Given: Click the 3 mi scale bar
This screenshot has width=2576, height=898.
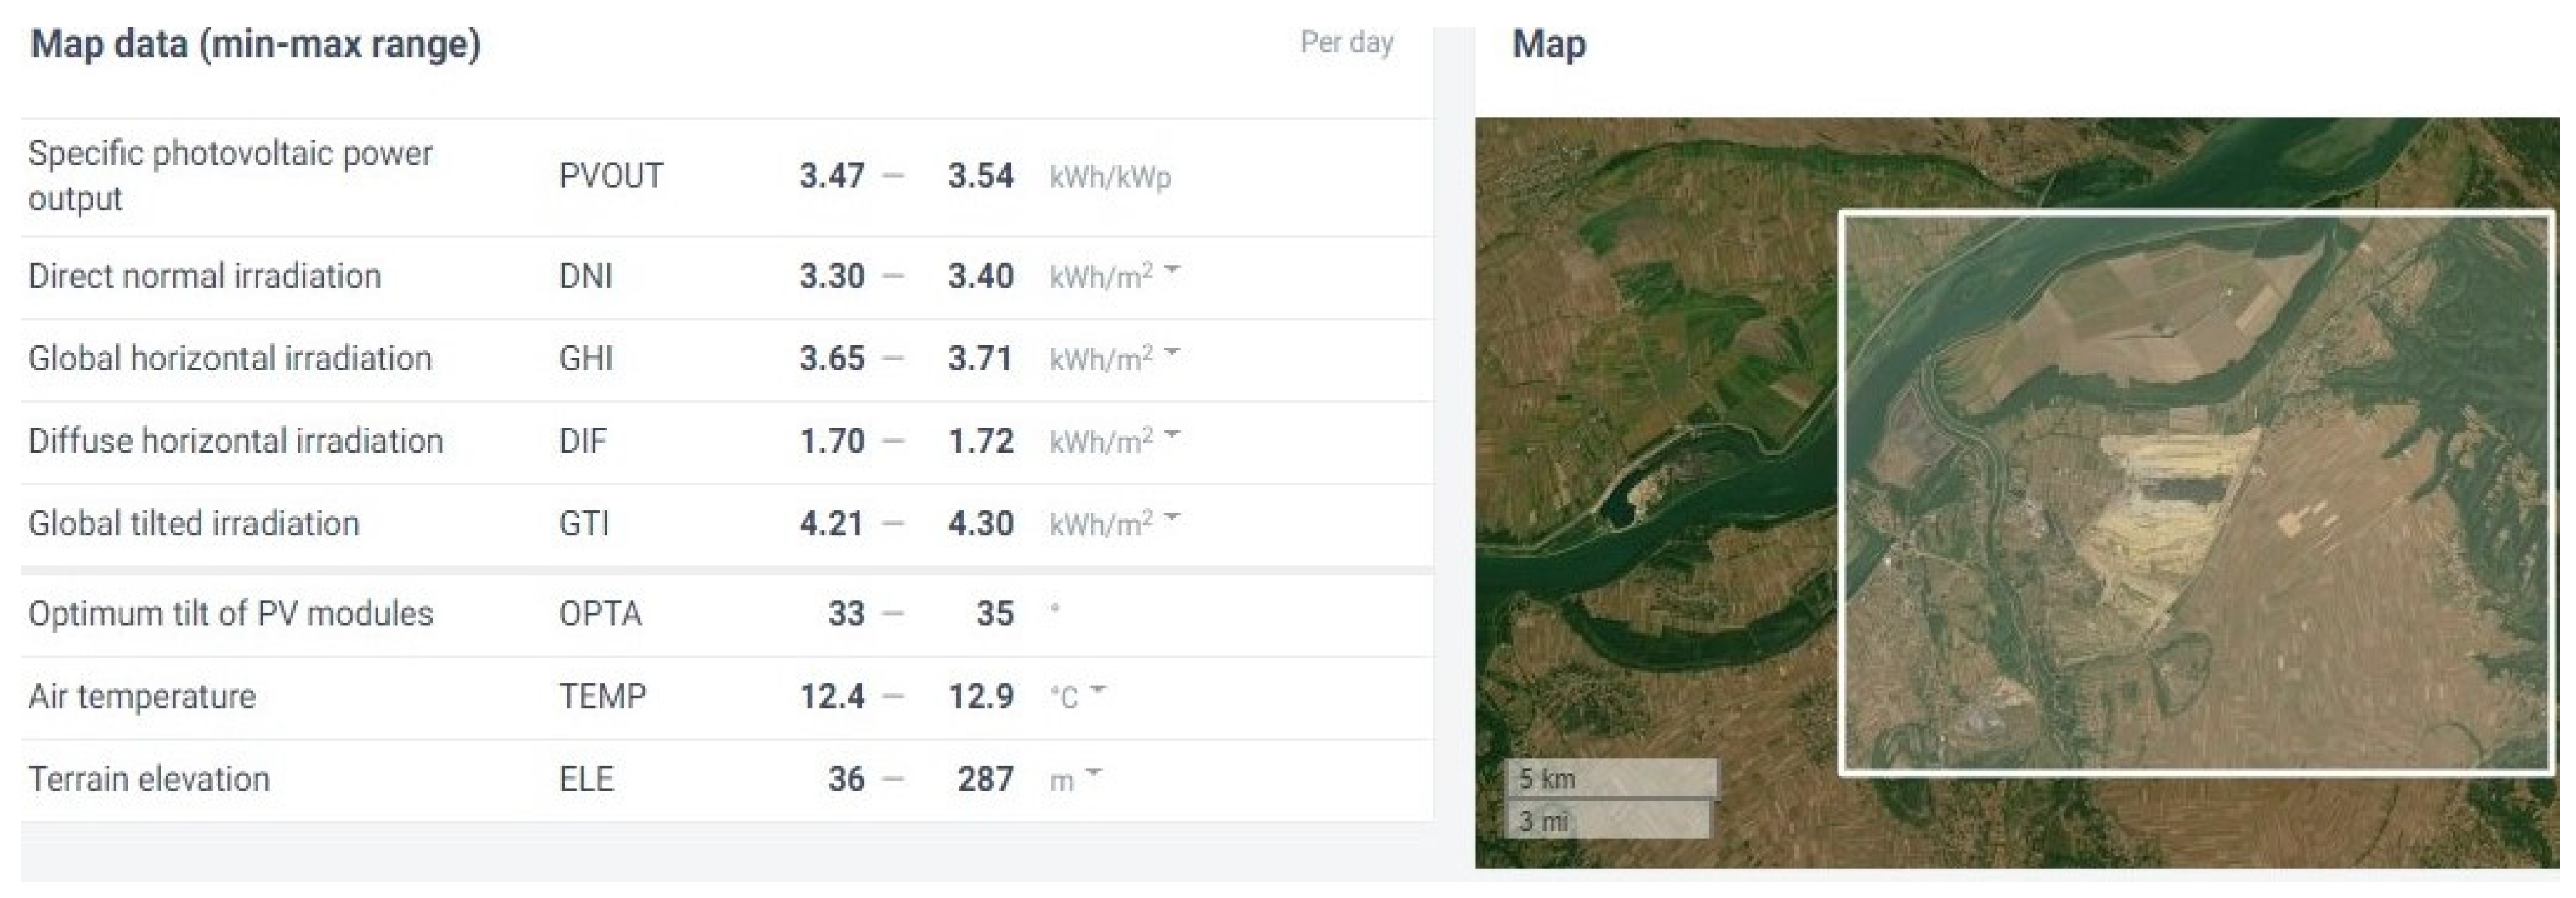Looking at the screenshot, I should (x=1607, y=821).
